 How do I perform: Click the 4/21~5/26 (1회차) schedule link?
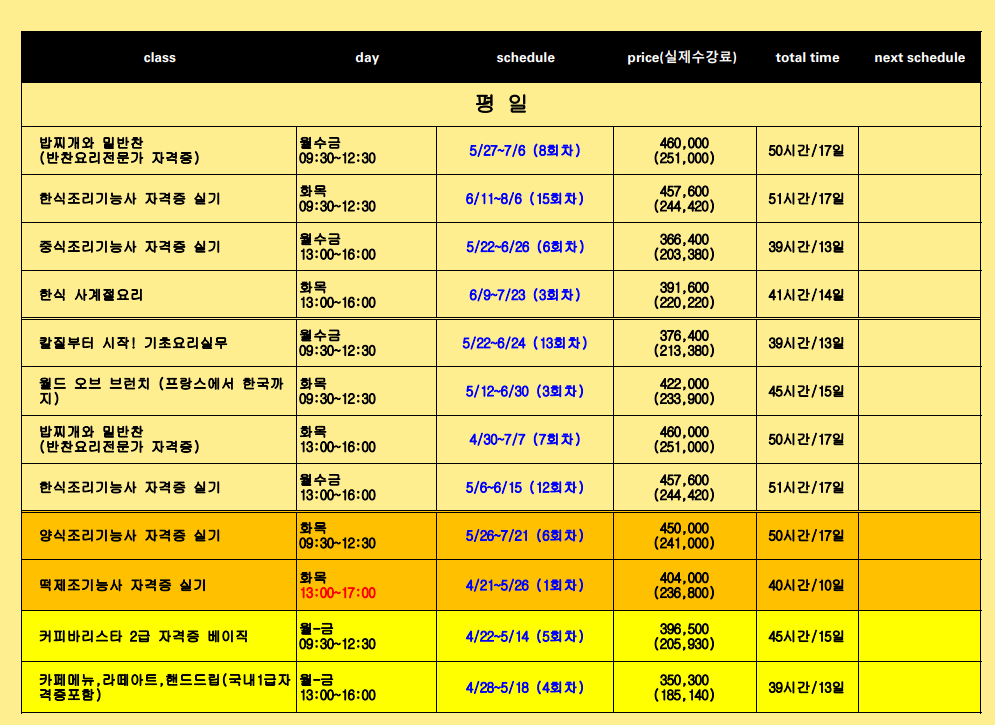[x=525, y=586]
